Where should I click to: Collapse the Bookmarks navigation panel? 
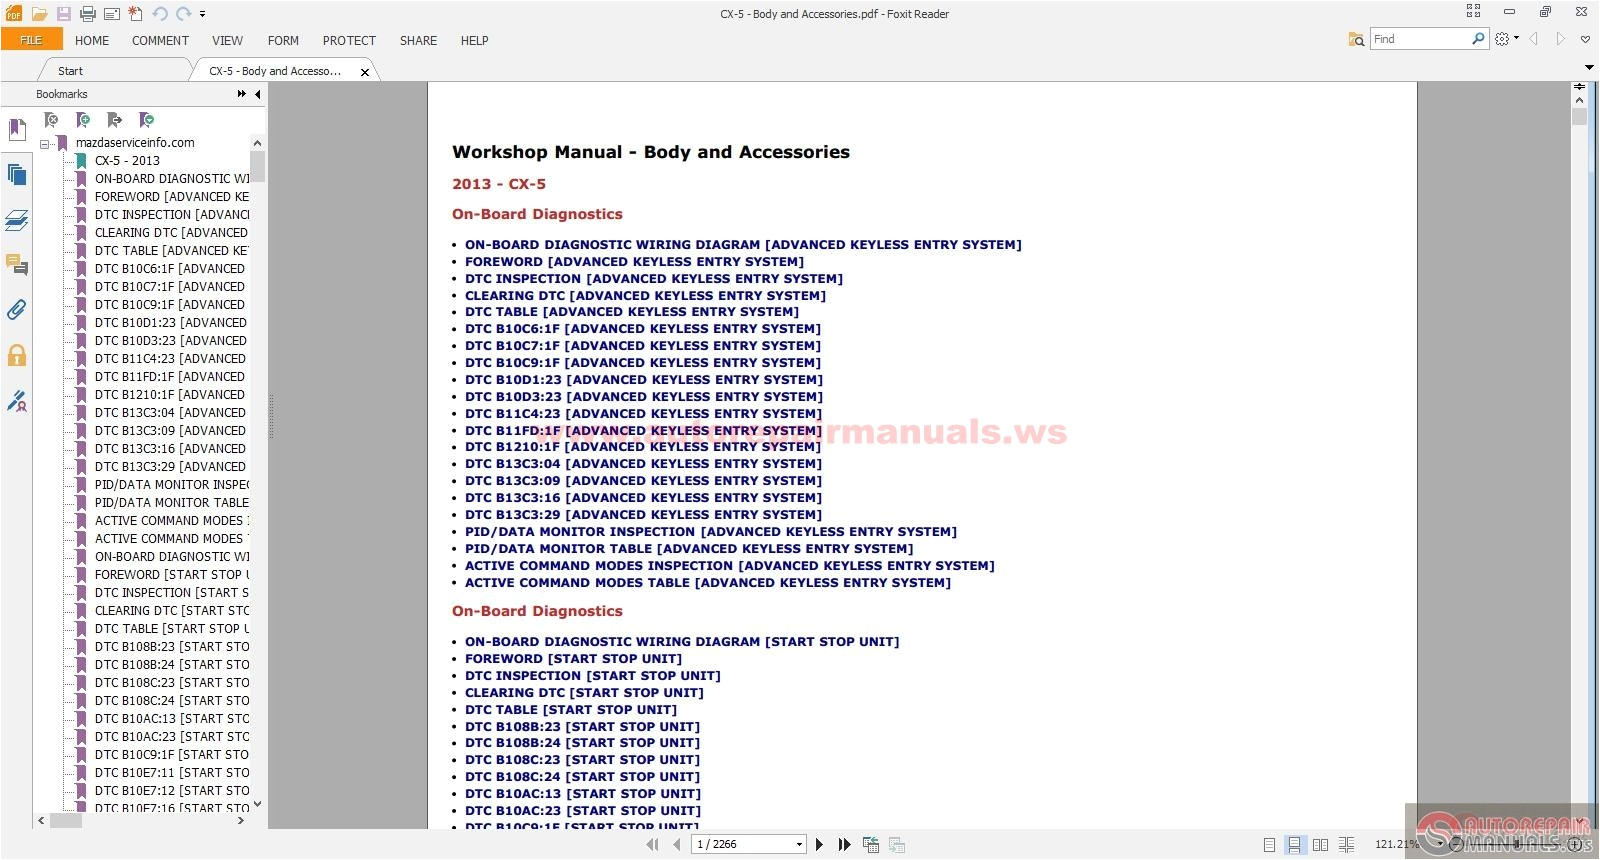[x=258, y=94]
